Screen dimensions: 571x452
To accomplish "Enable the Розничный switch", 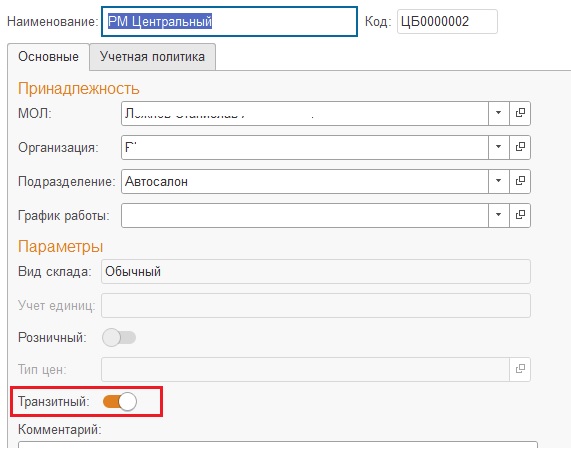I will 119,338.
